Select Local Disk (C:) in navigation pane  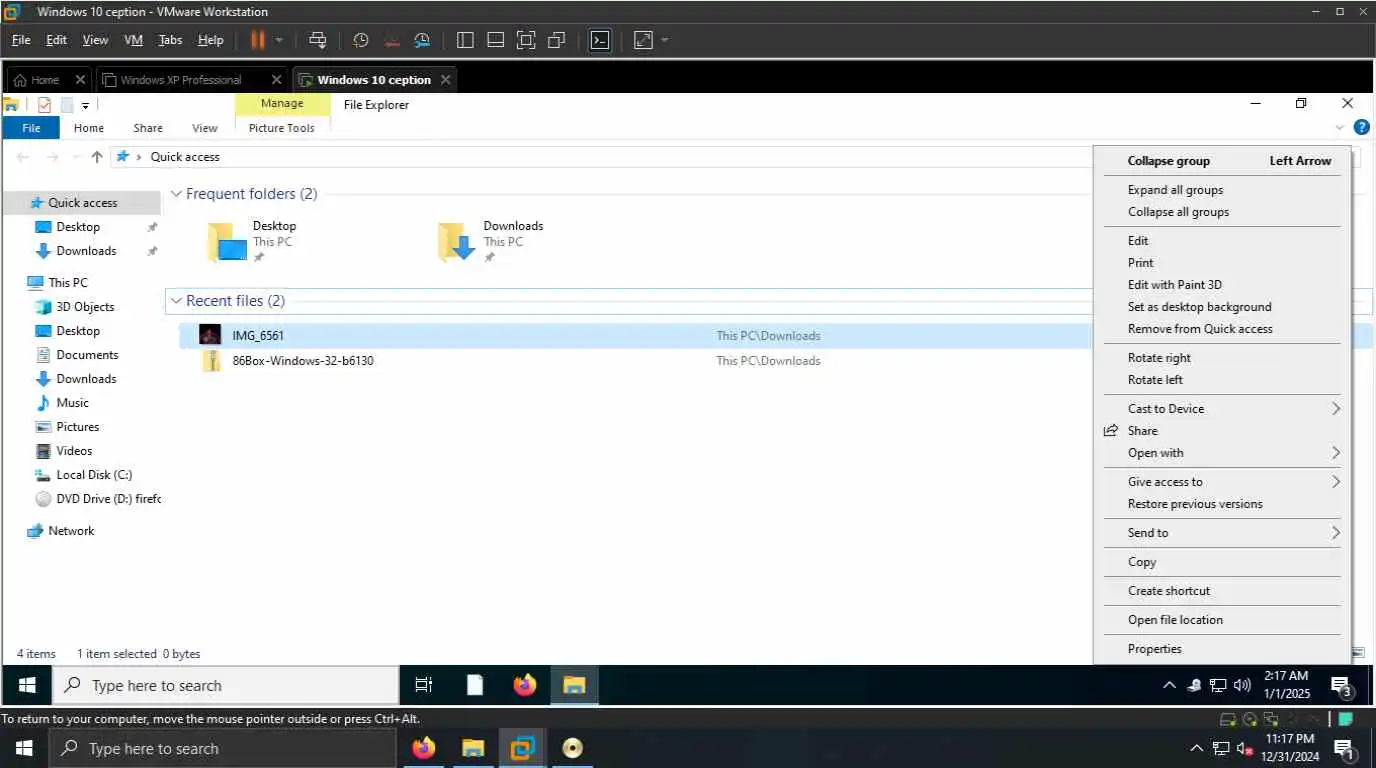94,475
